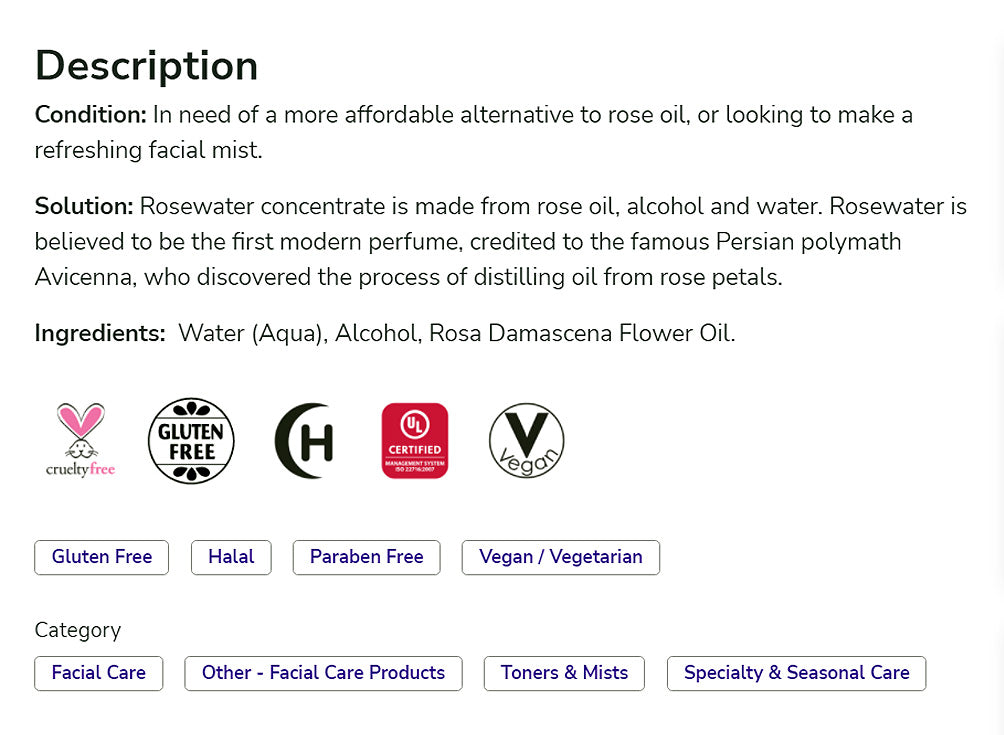Click the Description heading
Screen dimensions: 1004x735
coord(146,65)
